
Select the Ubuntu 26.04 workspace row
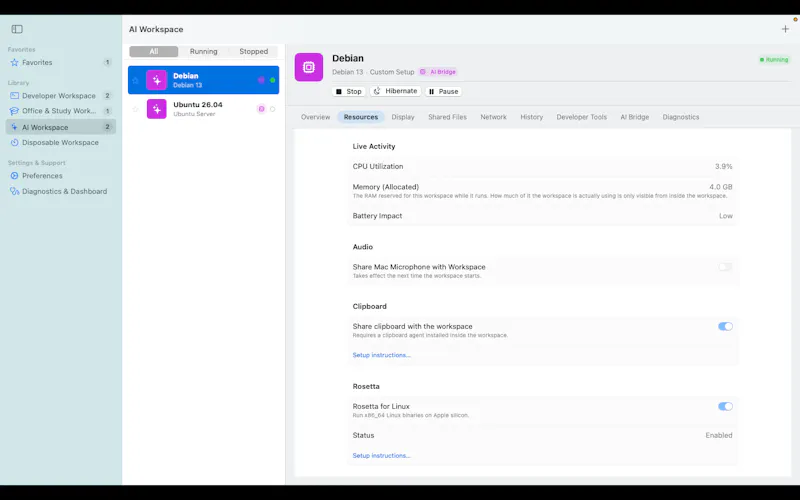coord(204,109)
